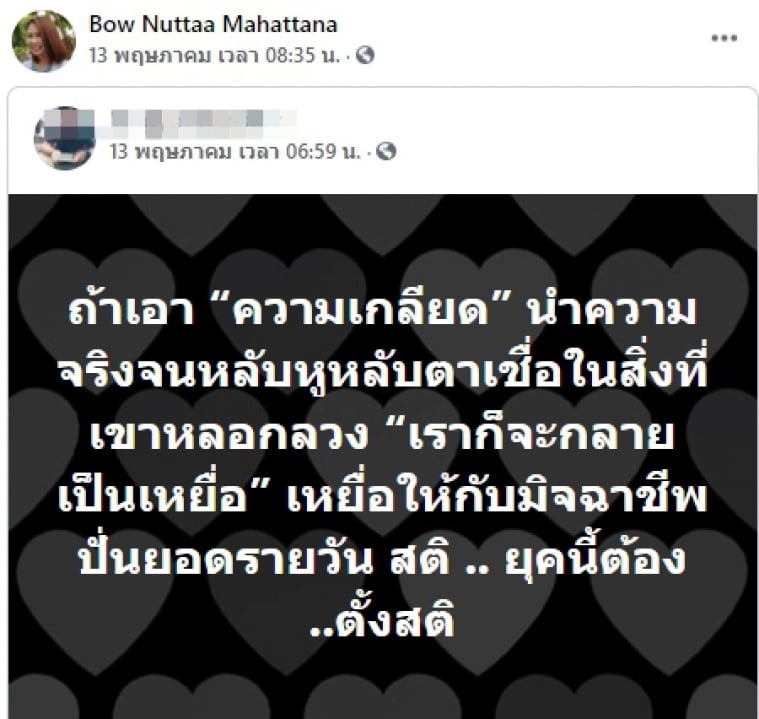Image resolution: width=759 pixels, height=719 pixels.
Task: Open Bow Nuttaa Mahattana's profile picture
Action: coord(44,42)
